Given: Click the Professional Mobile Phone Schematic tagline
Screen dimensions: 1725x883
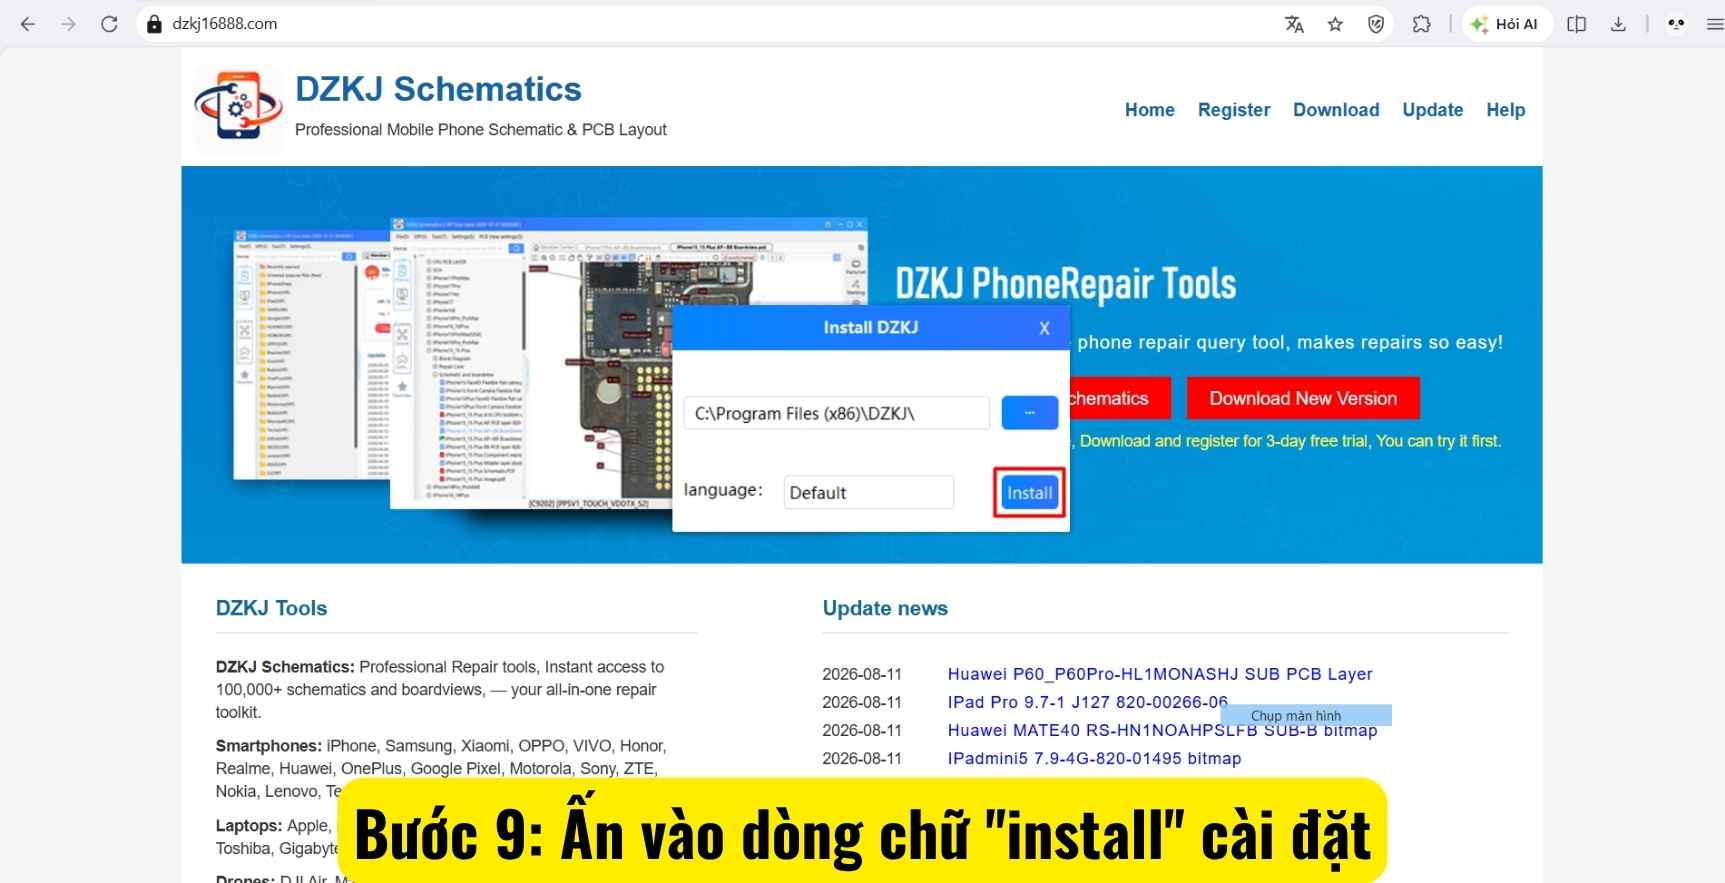Looking at the screenshot, I should [480, 130].
